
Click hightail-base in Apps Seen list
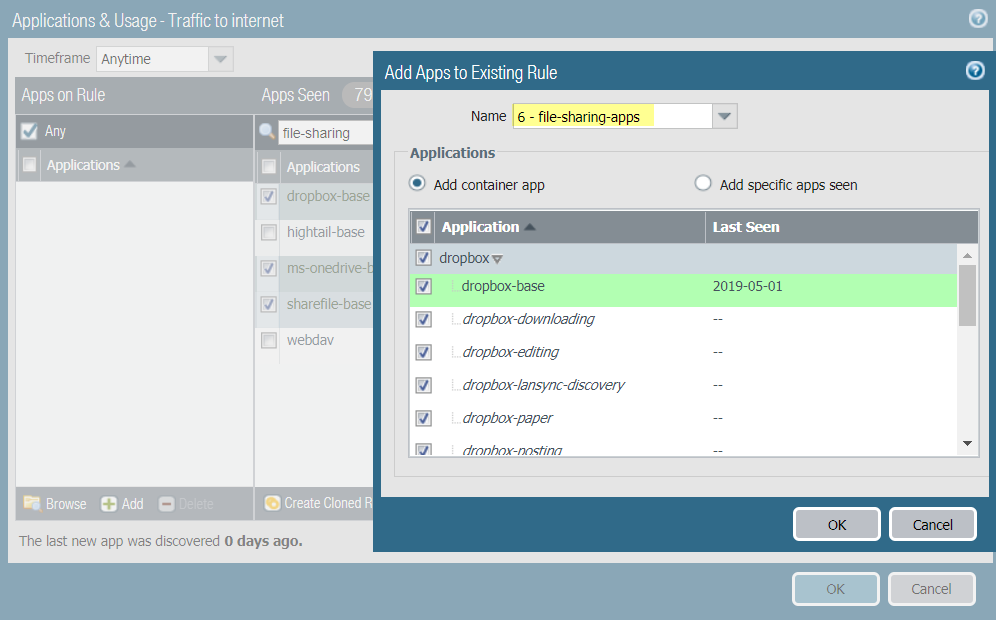(x=325, y=232)
